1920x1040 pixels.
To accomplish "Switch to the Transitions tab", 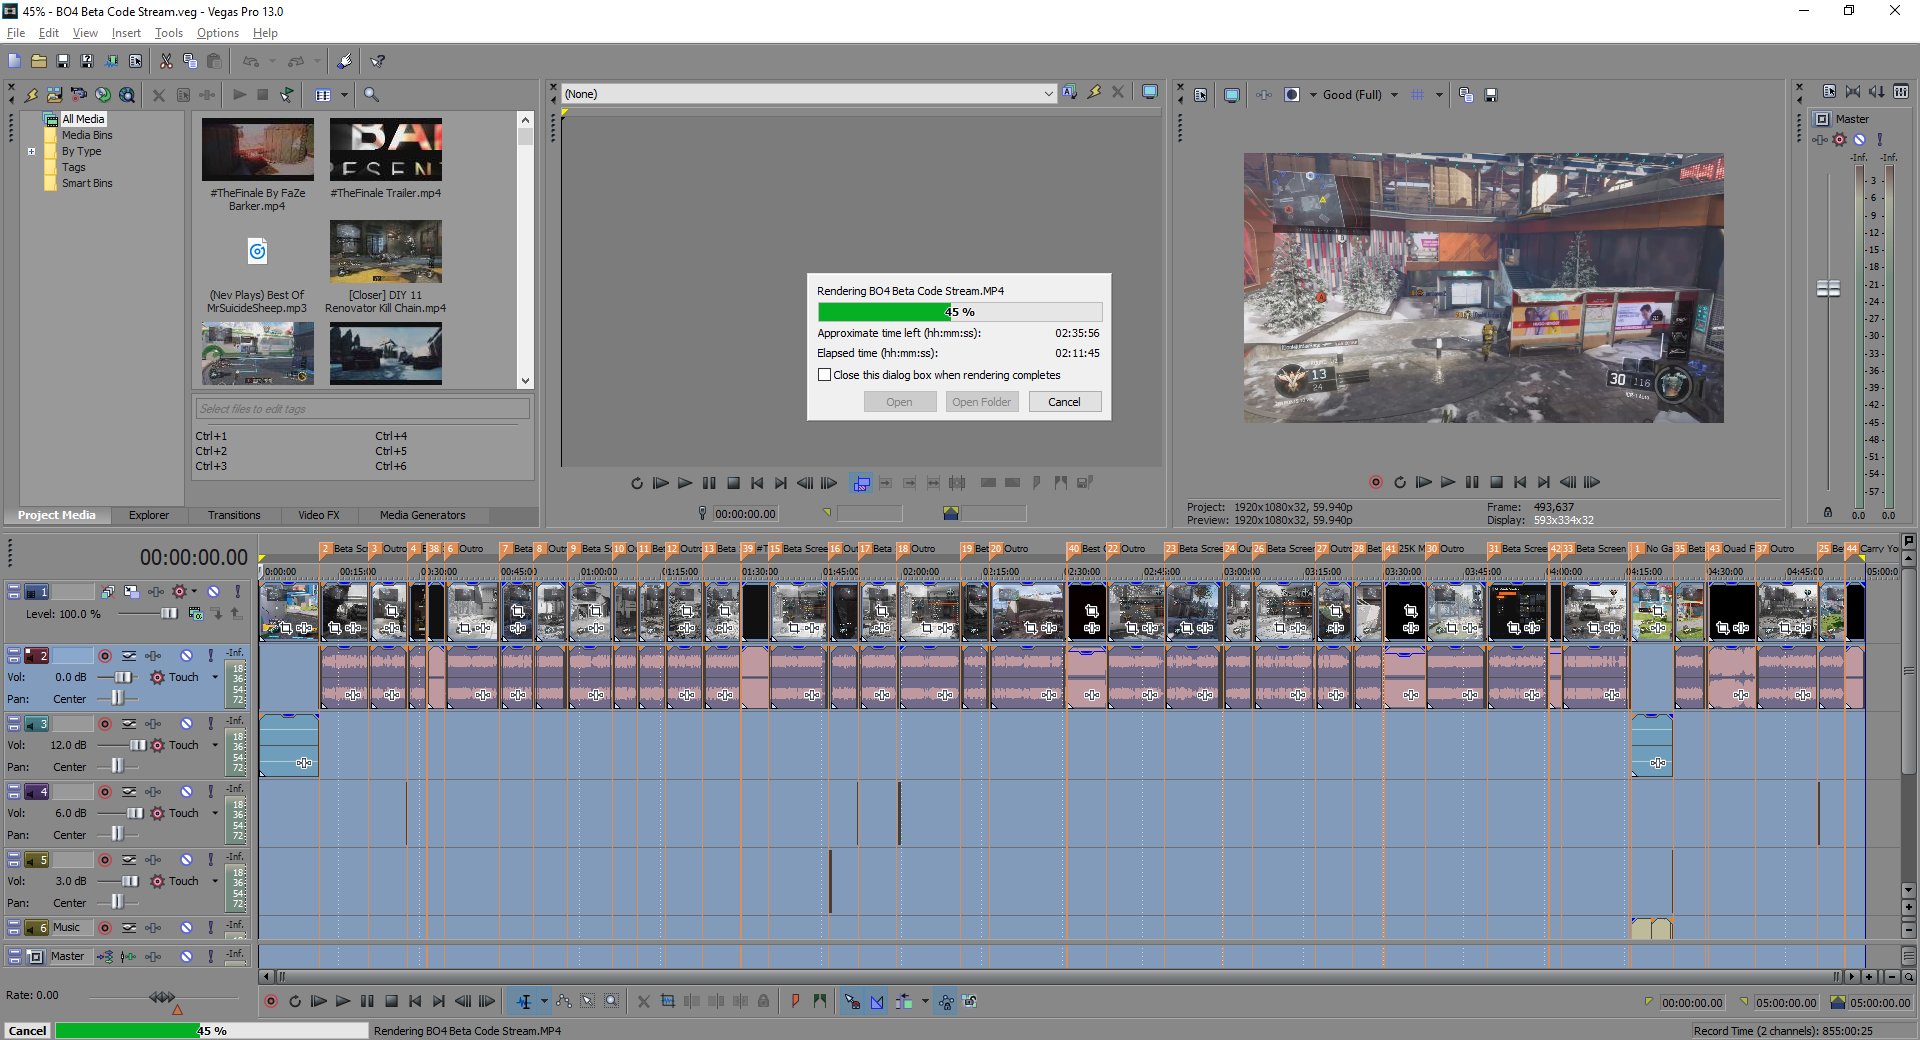I will point(234,515).
